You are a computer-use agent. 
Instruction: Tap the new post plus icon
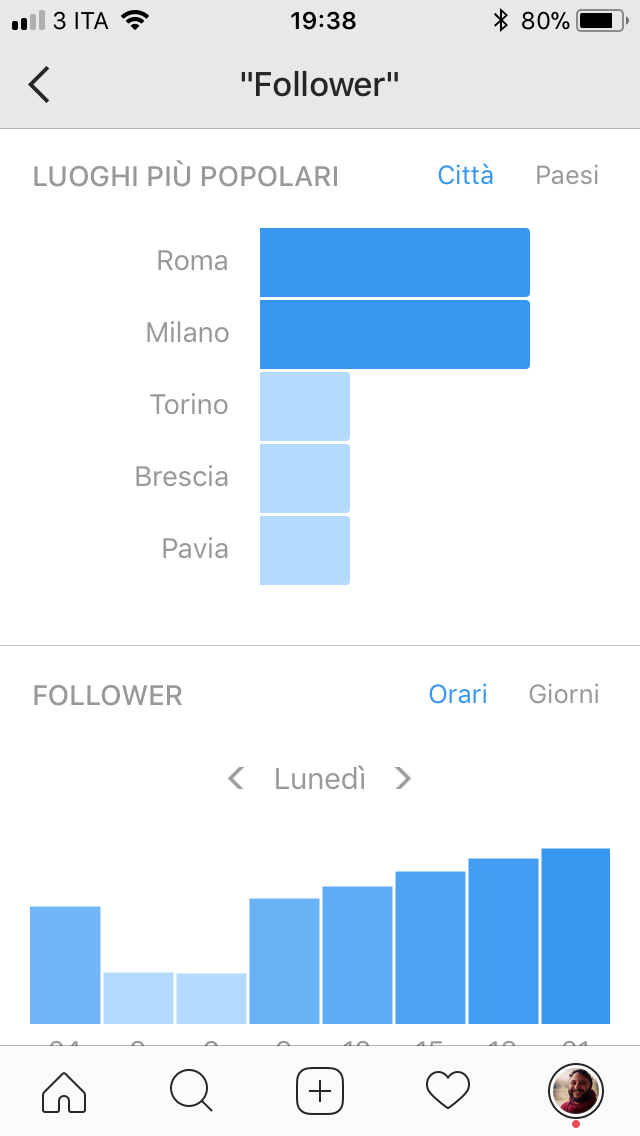coord(320,1090)
